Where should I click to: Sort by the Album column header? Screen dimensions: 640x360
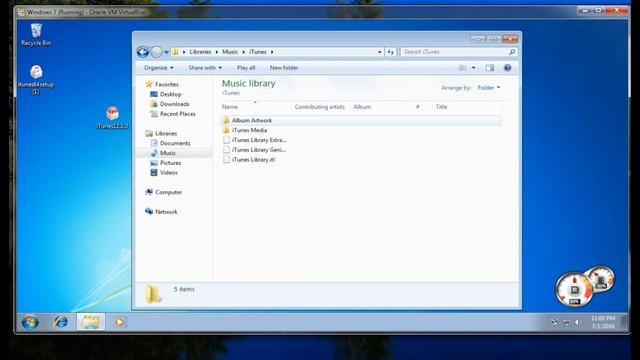382,107
